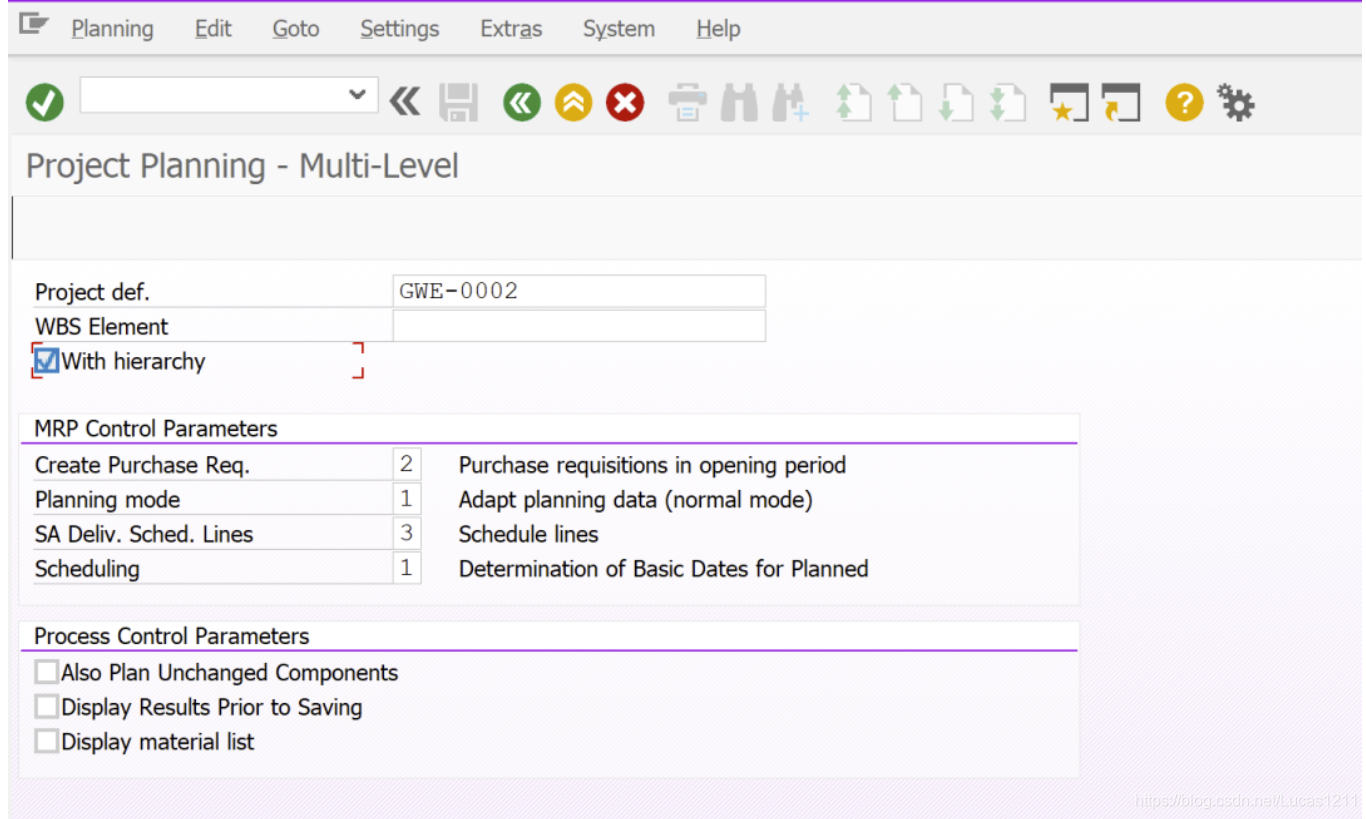Click the green Enter checkmark icon
Image resolution: width=1366 pixels, height=819 pixels.
(x=45, y=102)
